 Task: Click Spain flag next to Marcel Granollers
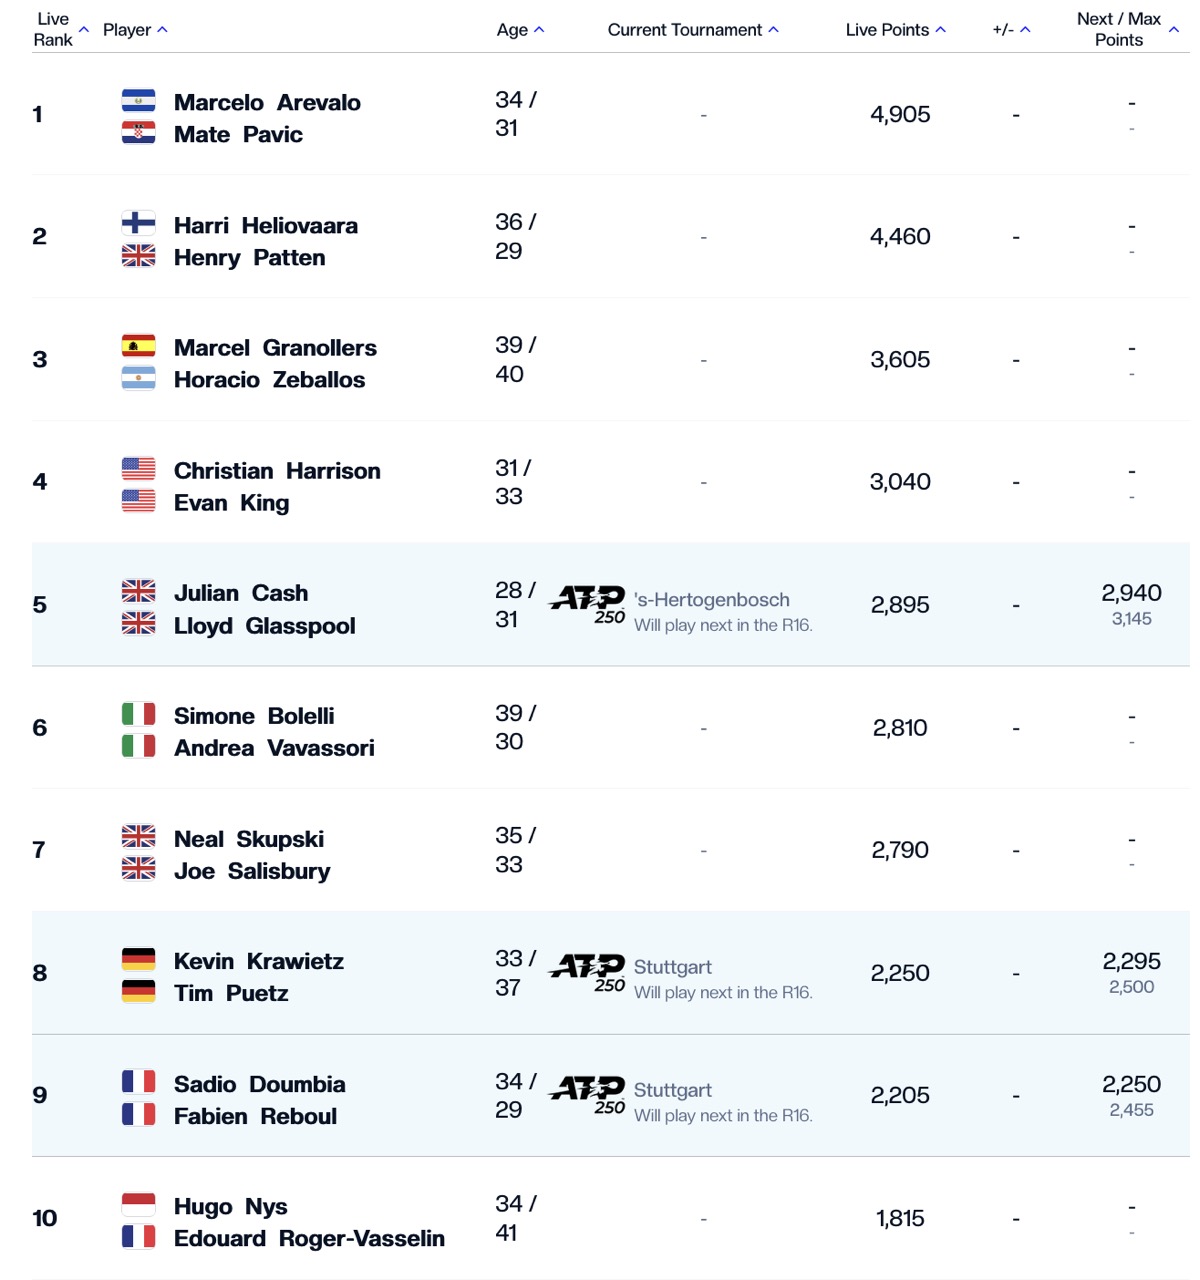tap(138, 345)
